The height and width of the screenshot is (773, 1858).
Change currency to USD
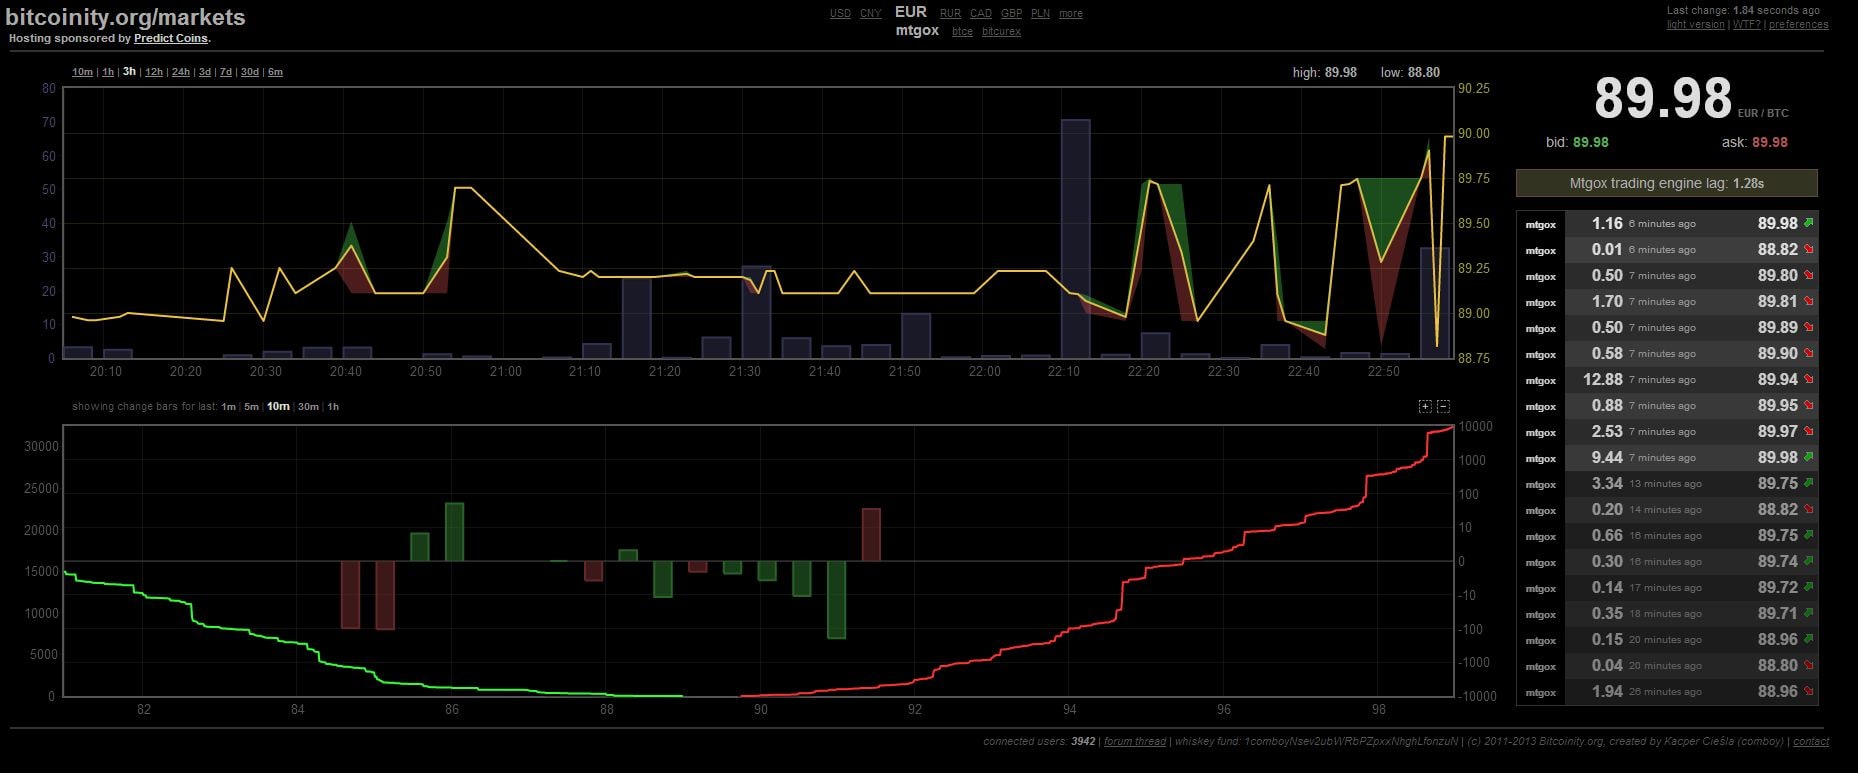[840, 14]
